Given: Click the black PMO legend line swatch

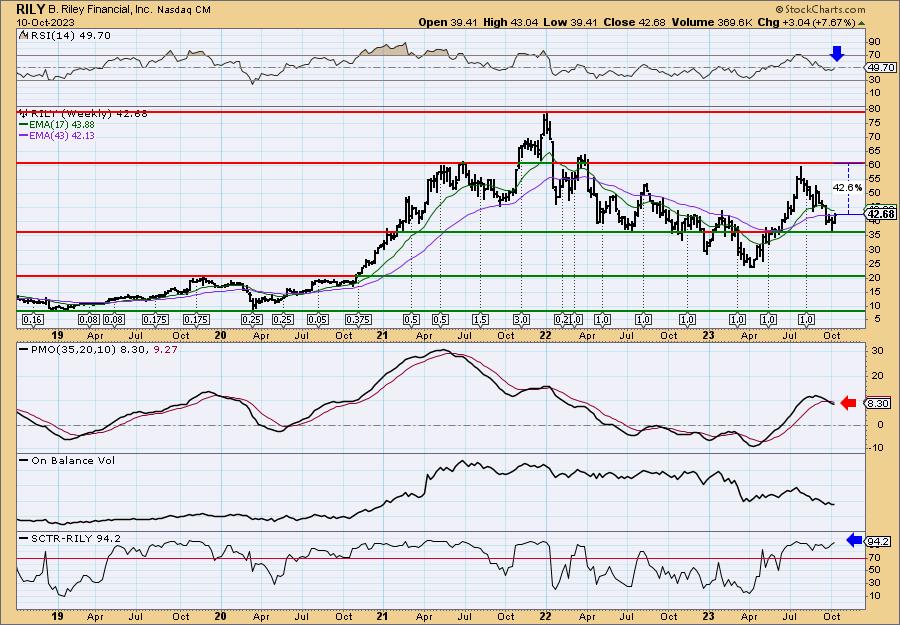Looking at the screenshot, I should coord(23,348).
